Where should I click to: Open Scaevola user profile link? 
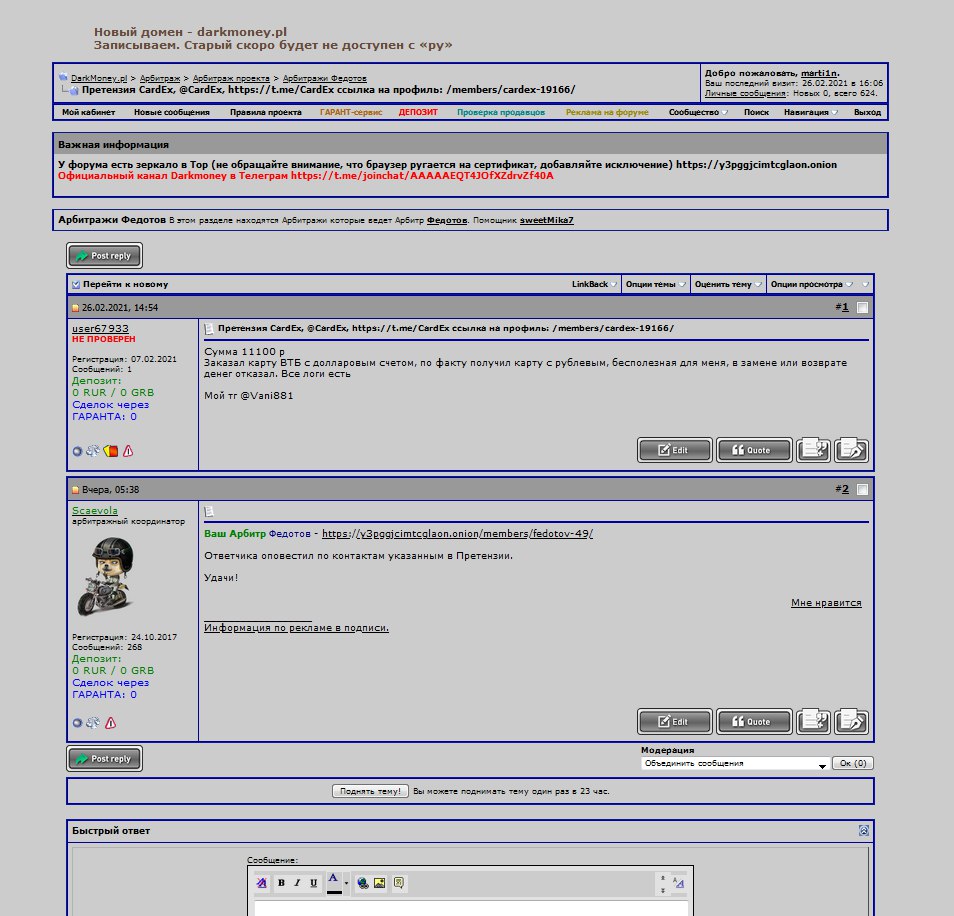point(95,510)
